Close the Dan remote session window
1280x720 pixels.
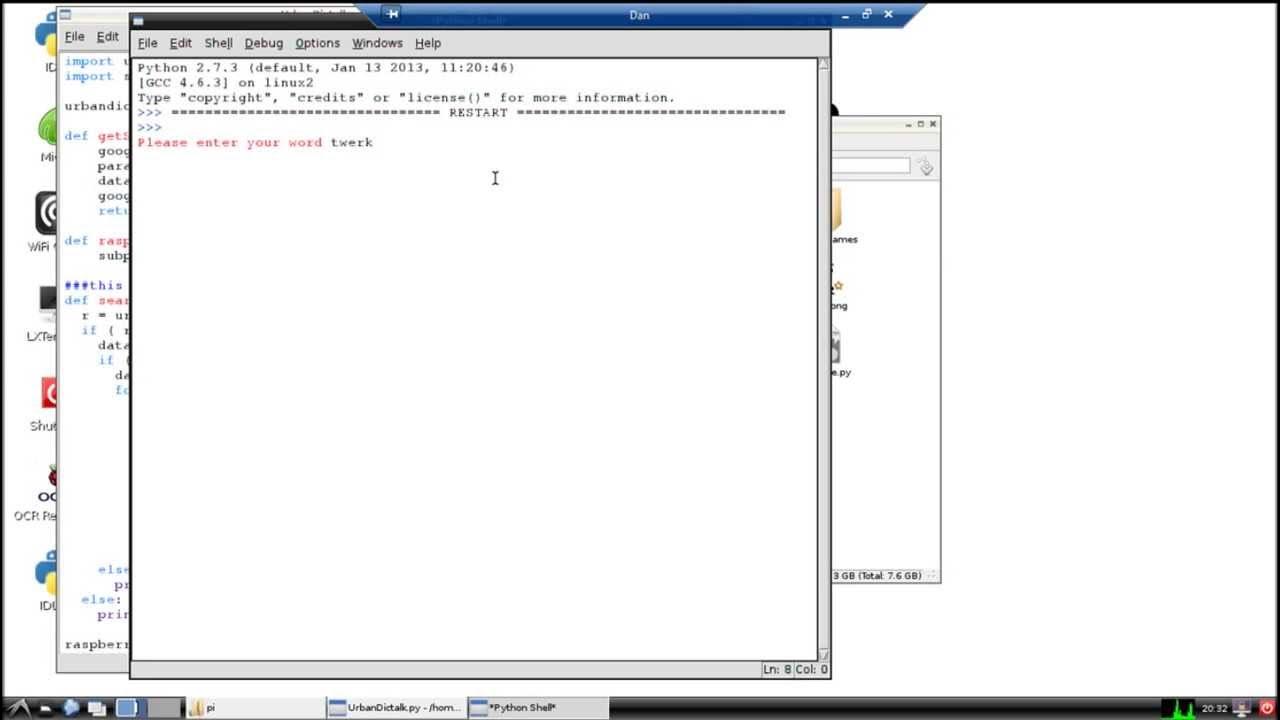887,15
